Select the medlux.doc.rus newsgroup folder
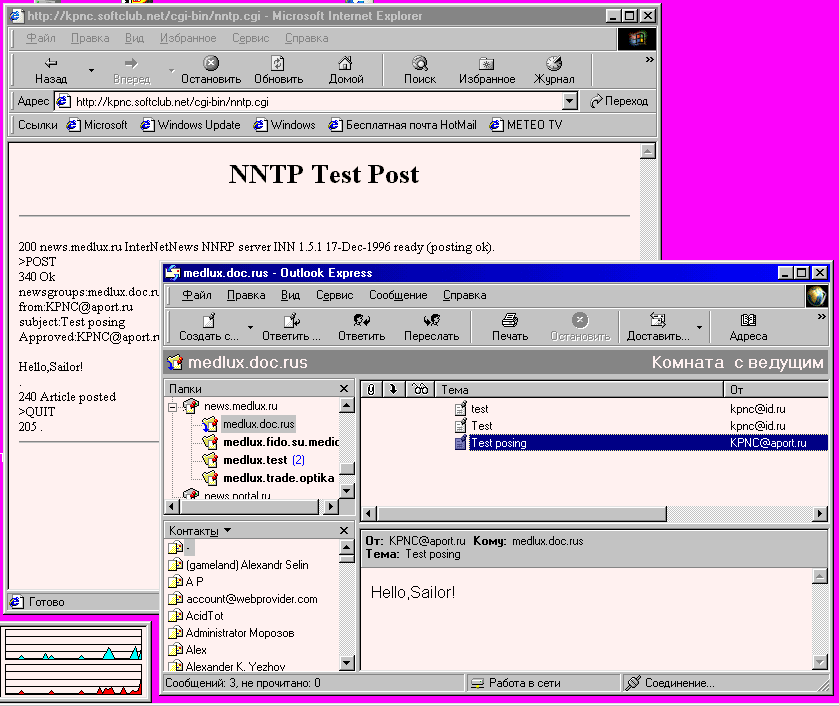Image resolution: width=839 pixels, height=706 pixels. pyautogui.click(x=258, y=424)
